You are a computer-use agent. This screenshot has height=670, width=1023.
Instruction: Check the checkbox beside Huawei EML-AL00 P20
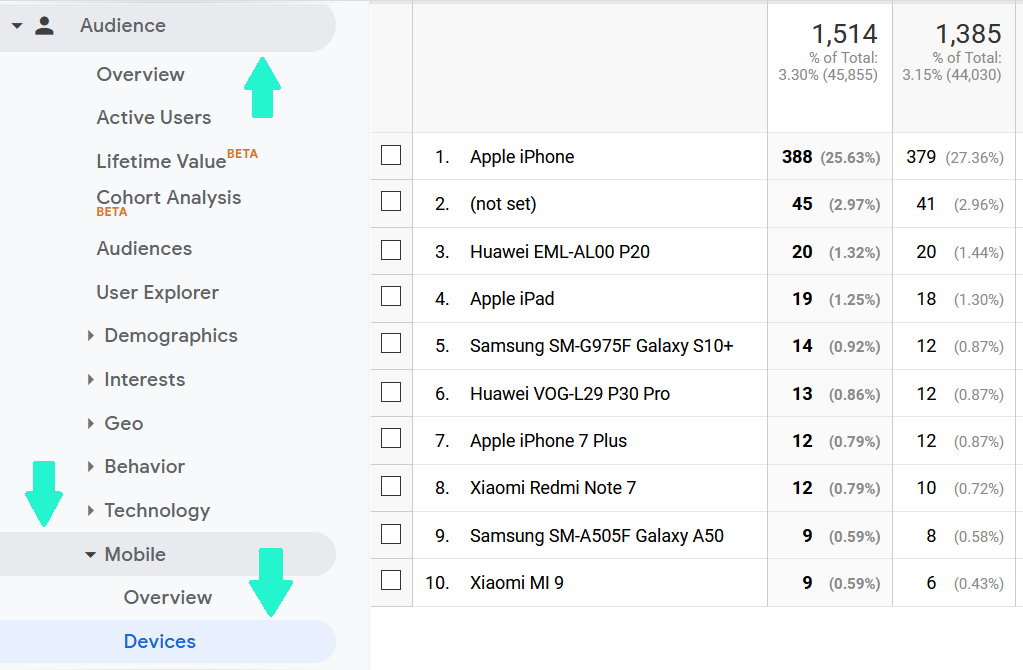pos(390,251)
